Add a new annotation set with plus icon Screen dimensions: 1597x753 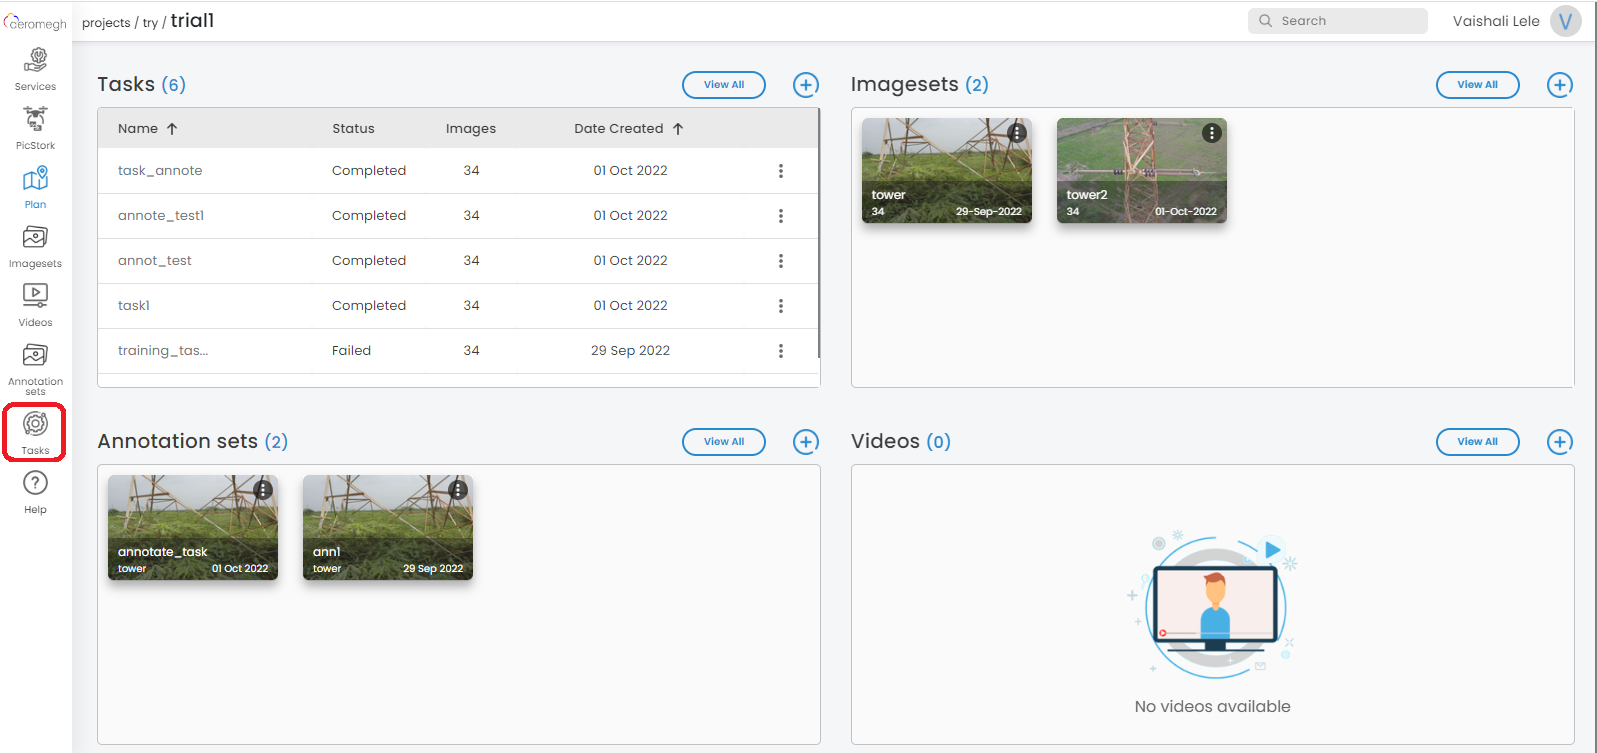806,442
